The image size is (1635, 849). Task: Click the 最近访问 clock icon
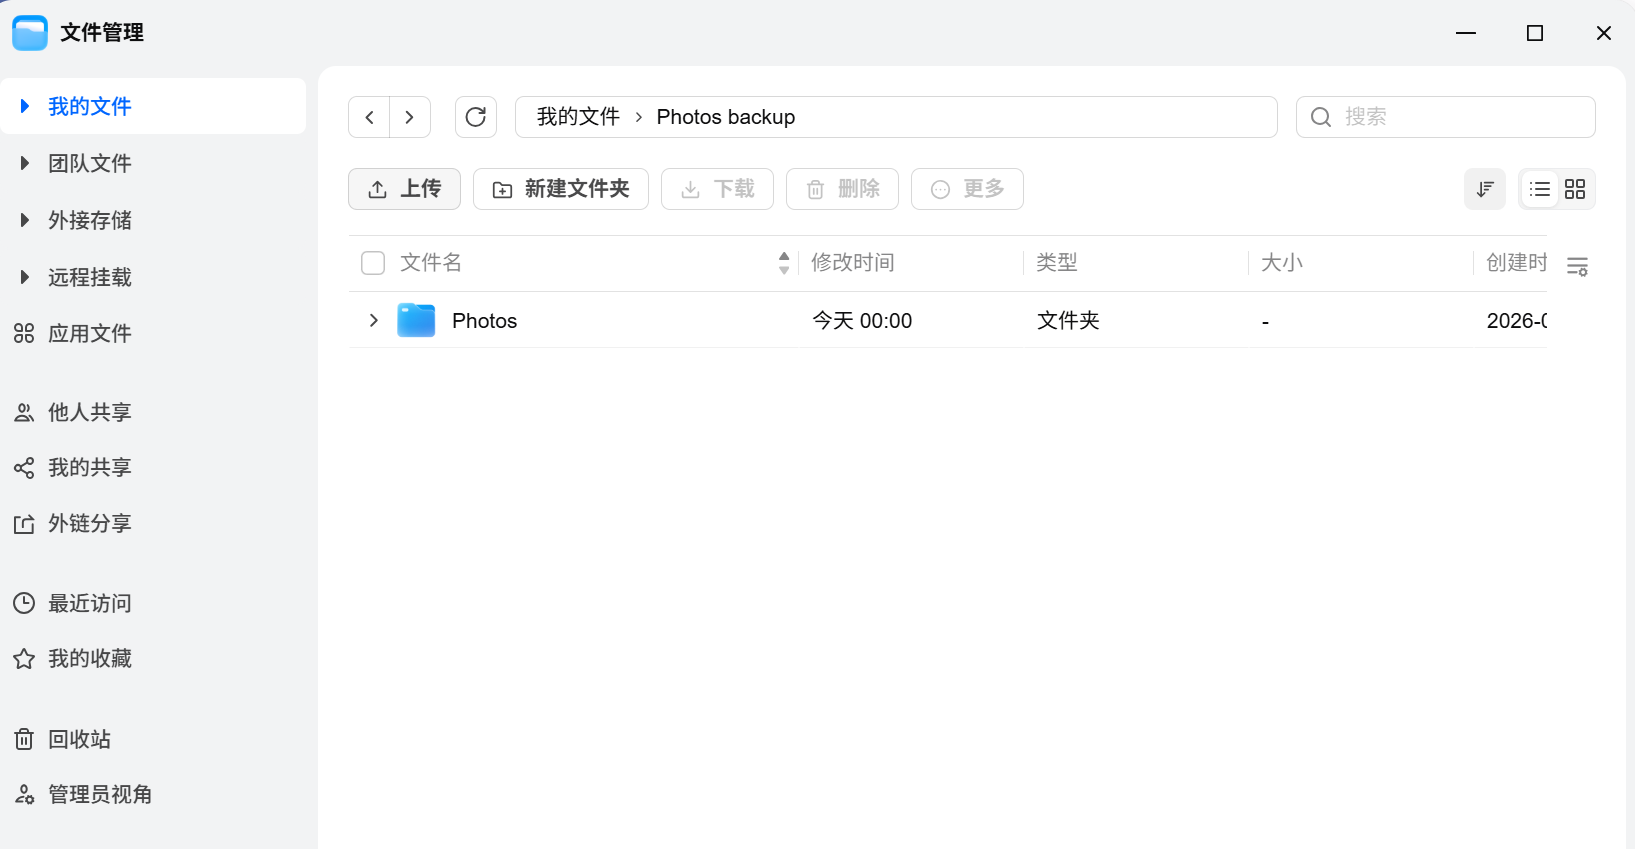click(24, 603)
